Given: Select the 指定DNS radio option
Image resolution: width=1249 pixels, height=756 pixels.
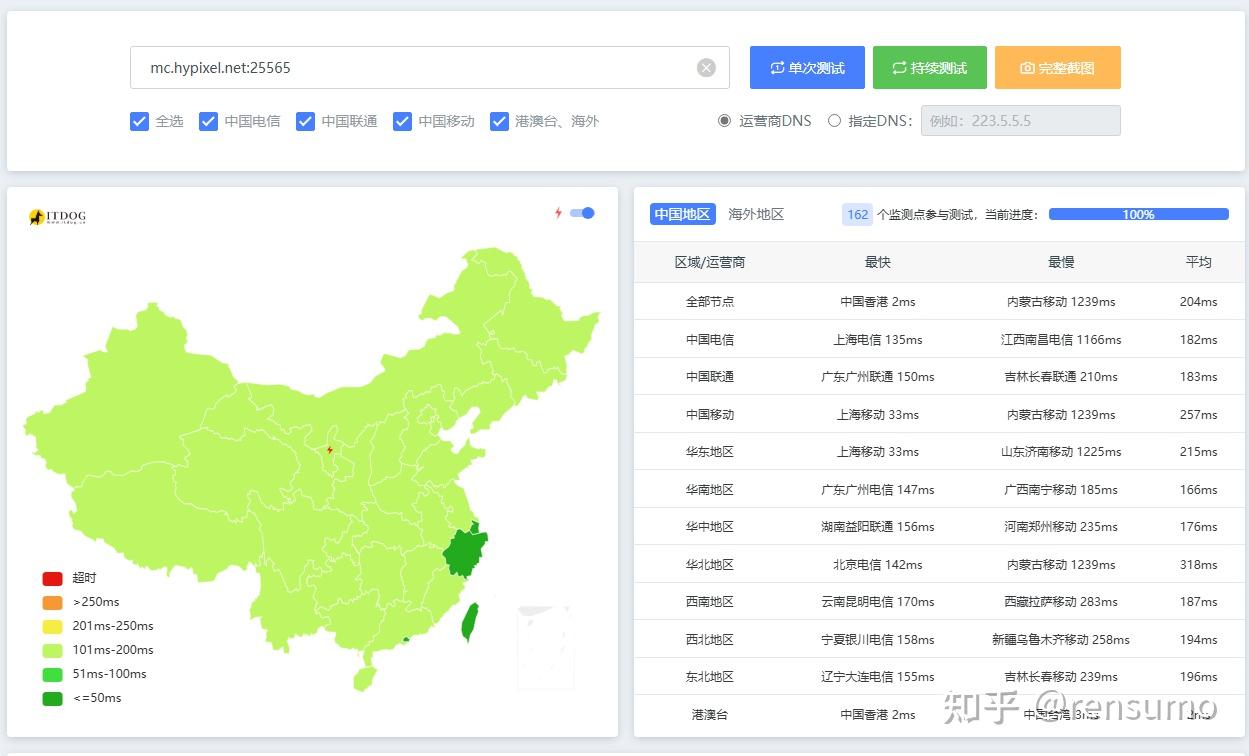Looking at the screenshot, I should coord(834,121).
